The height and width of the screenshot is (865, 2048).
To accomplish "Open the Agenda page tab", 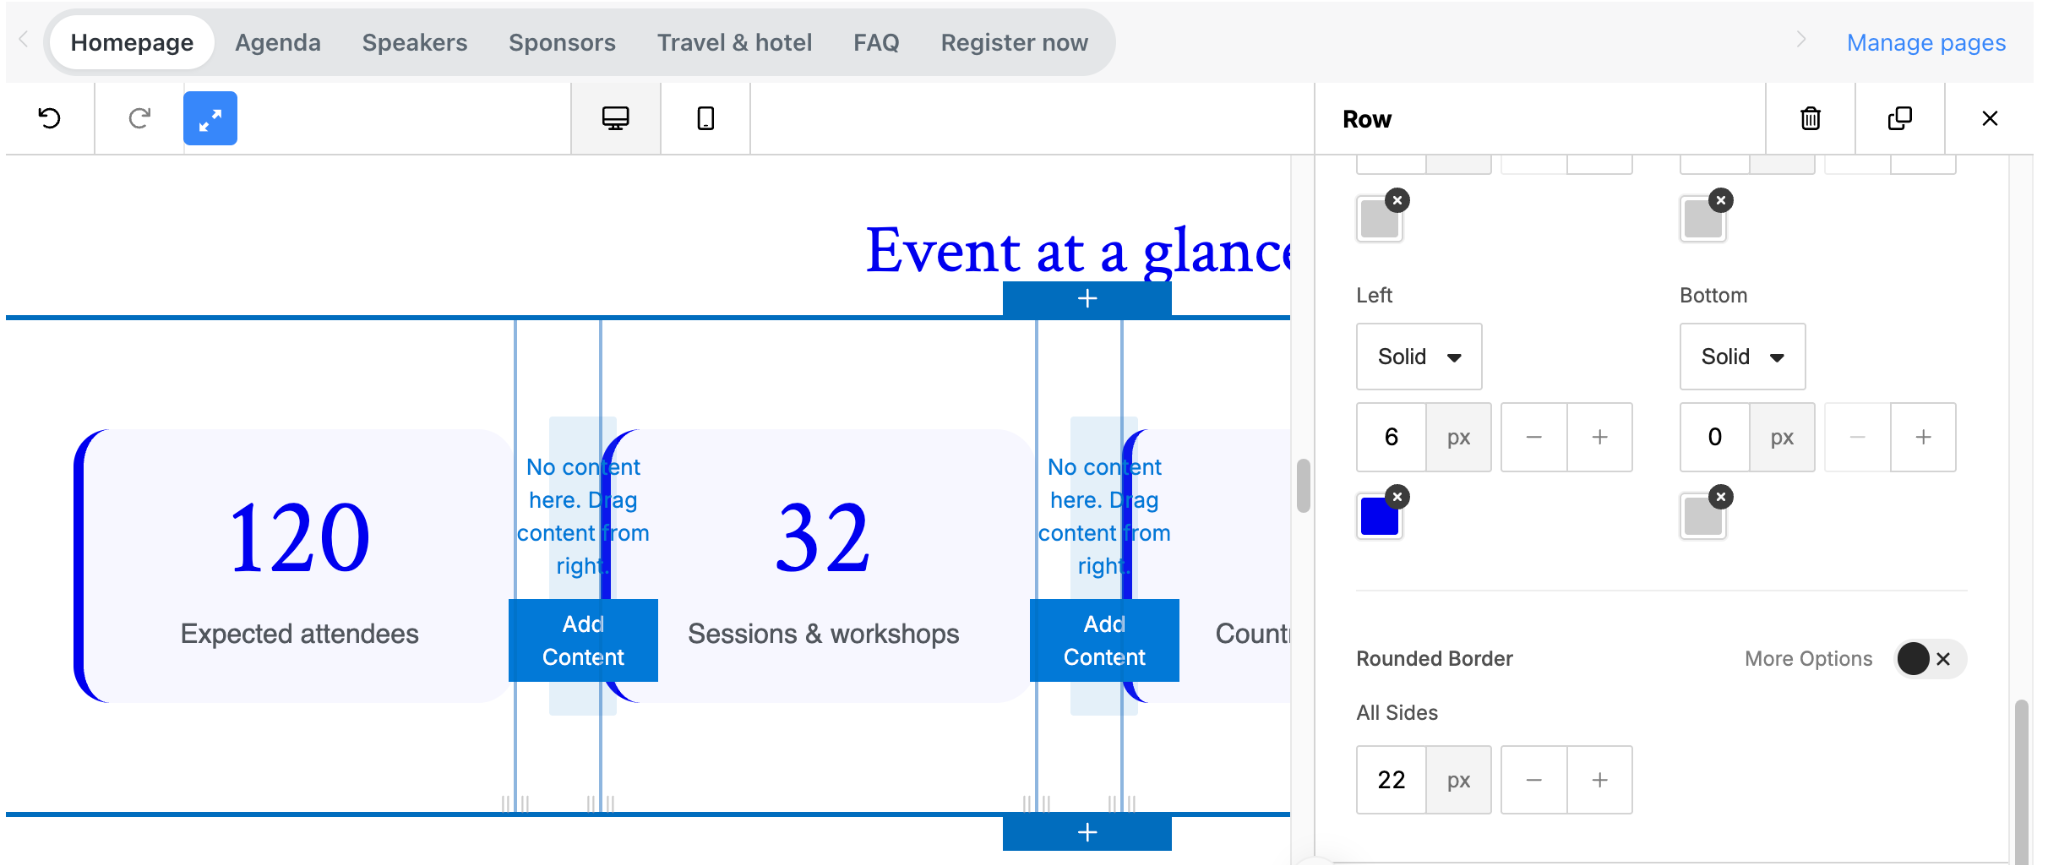I will point(278,43).
